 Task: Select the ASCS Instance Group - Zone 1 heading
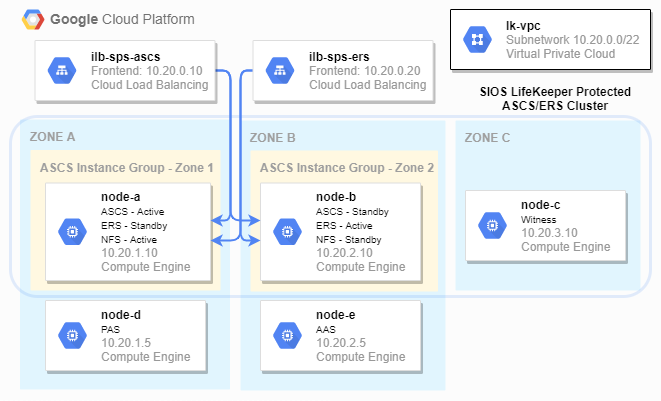point(126,167)
